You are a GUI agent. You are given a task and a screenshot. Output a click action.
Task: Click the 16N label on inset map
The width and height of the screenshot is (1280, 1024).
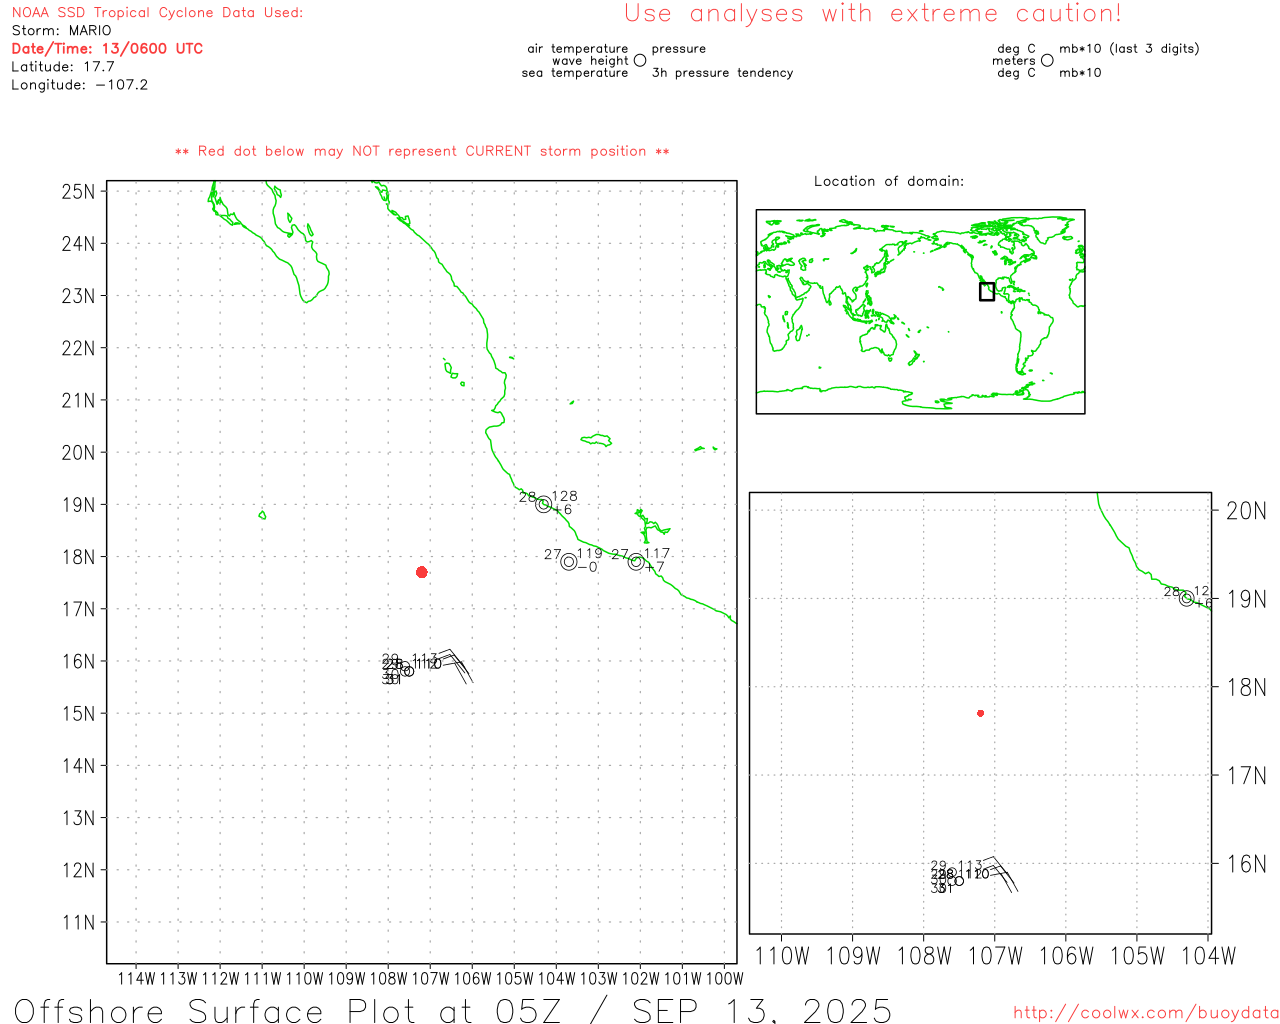[x=1246, y=864]
